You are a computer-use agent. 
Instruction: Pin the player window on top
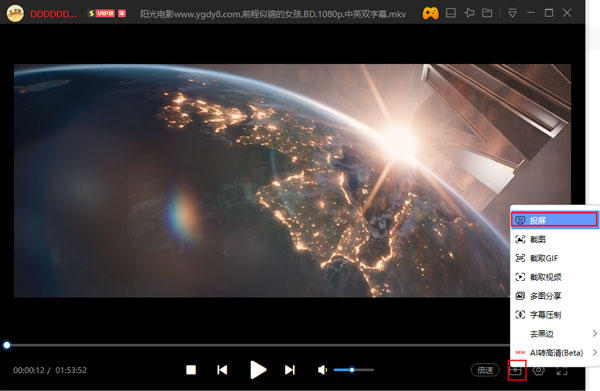469,13
